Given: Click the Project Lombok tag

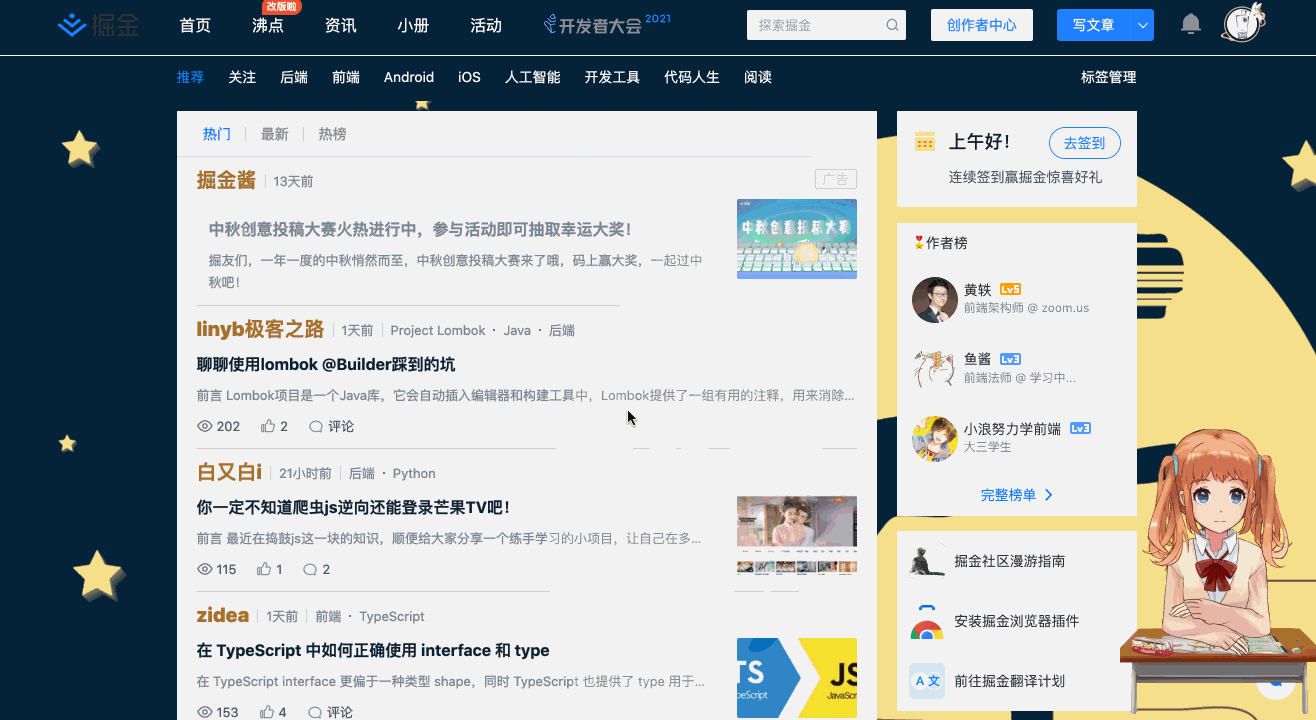Looking at the screenshot, I should point(438,330).
